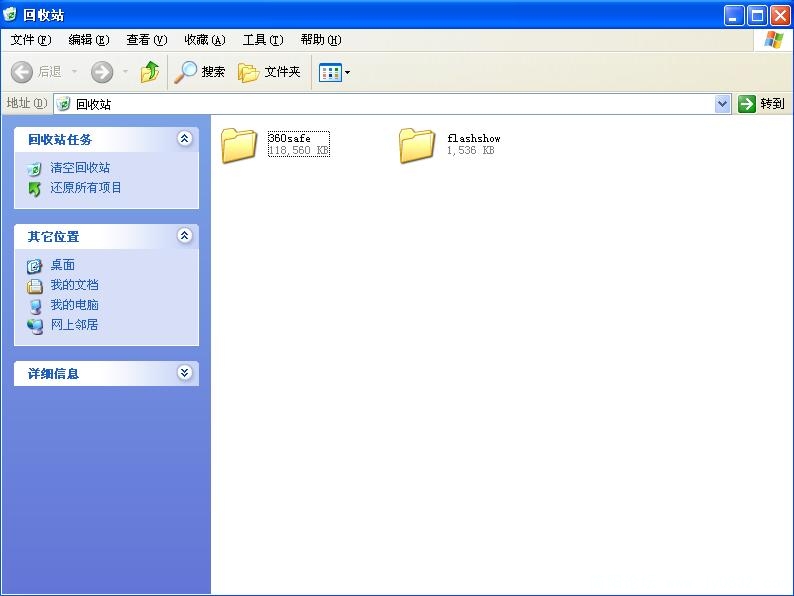Expand the address bar dropdown list

[x=723, y=104]
